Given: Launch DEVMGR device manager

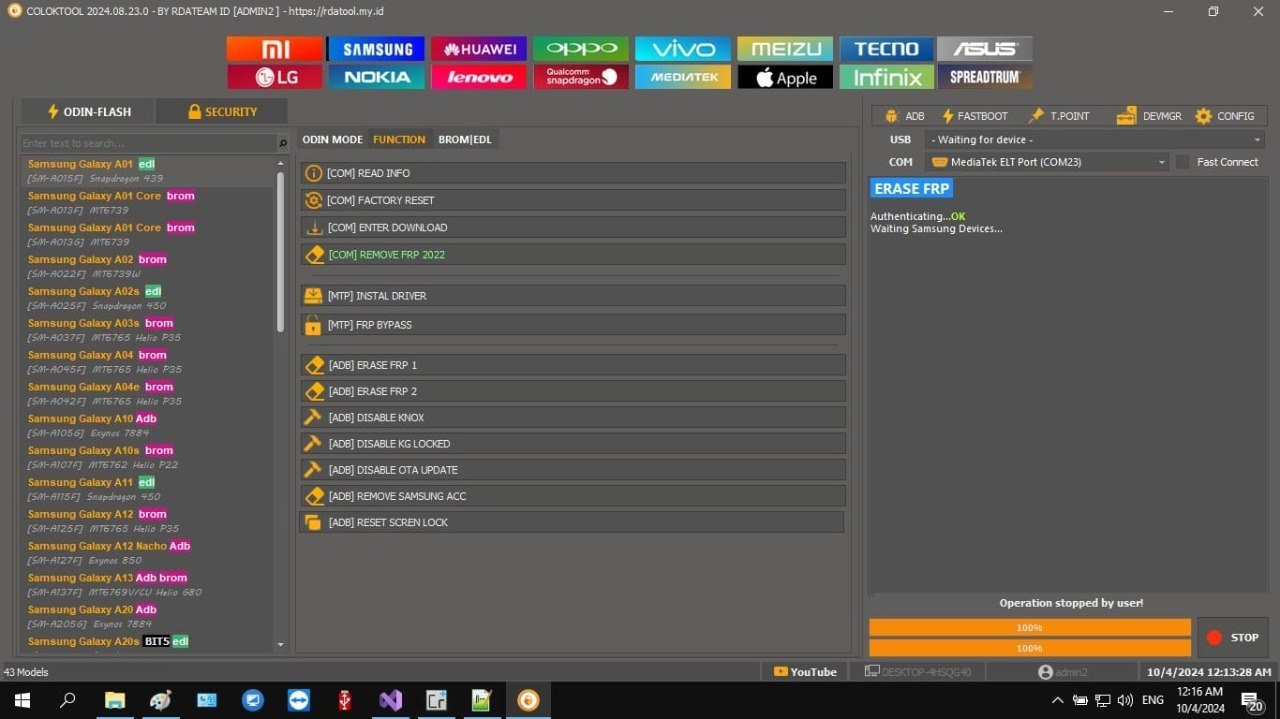Looking at the screenshot, I should click(x=1149, y=116).
